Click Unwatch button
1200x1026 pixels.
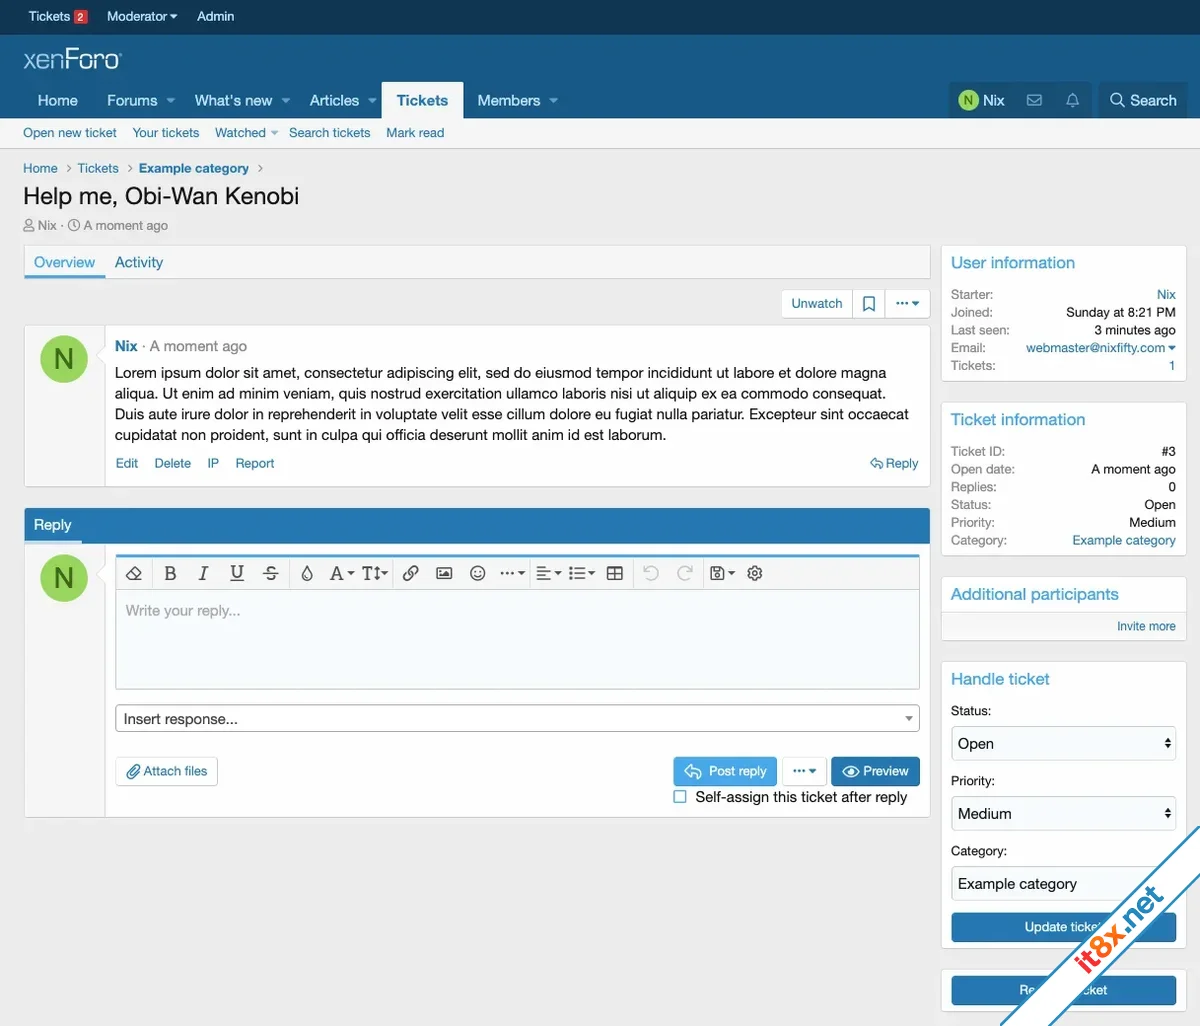pos(817,304)
